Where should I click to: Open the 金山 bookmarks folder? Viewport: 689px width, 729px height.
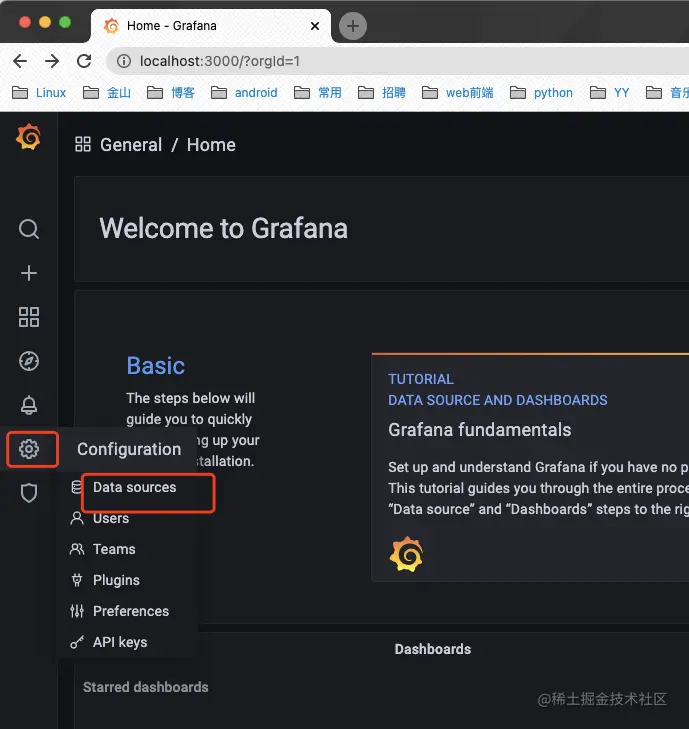107,93
